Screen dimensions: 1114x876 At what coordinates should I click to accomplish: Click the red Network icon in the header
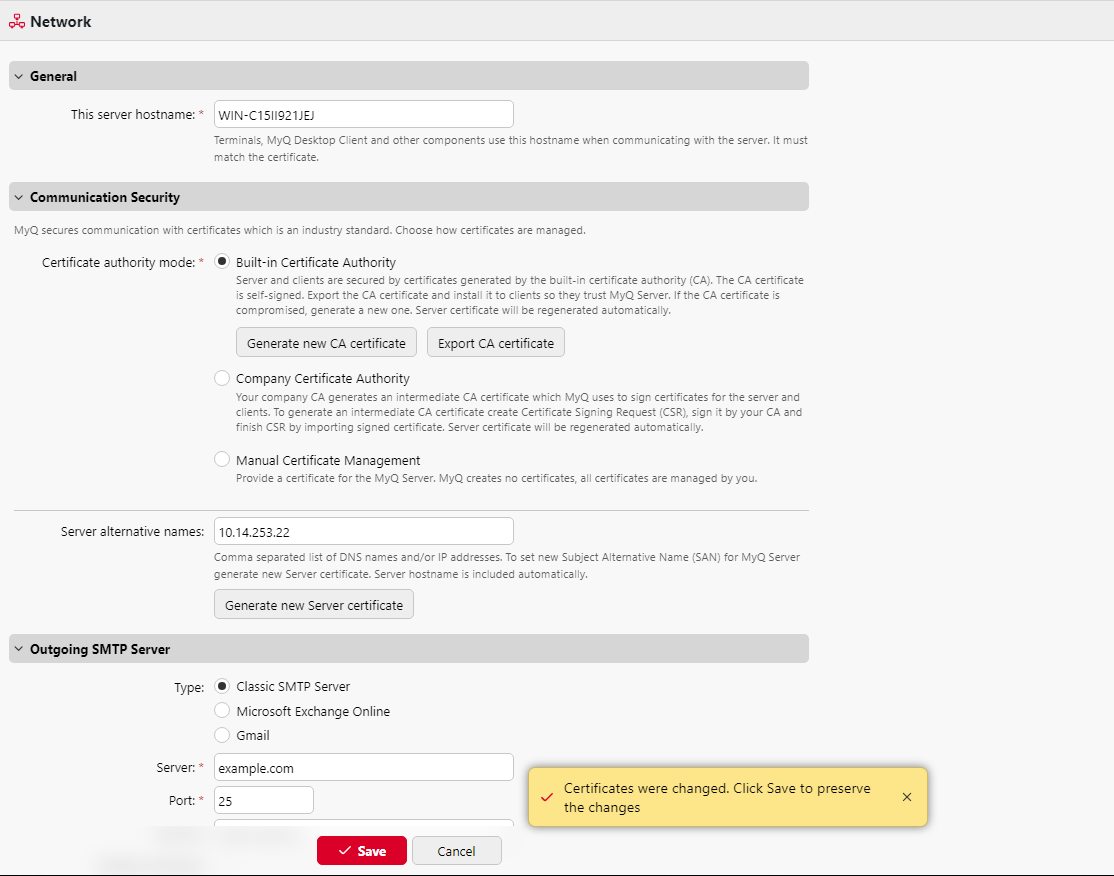pos(17,20)
